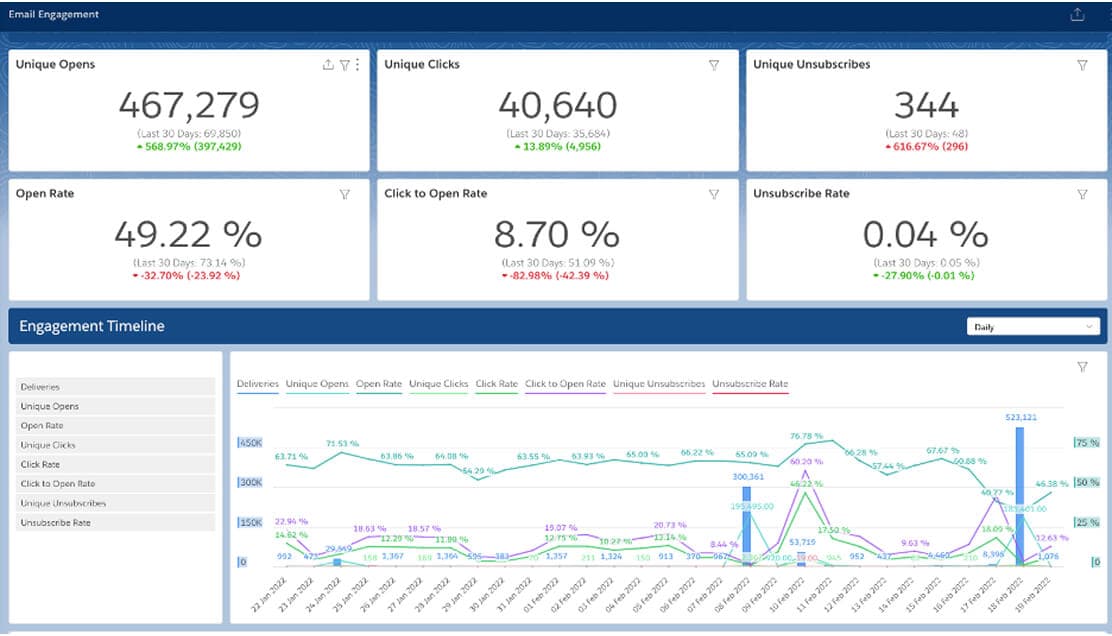The width and height of the screenshot is (1112, 636).
Task: Click the 49.22 % Open Rate value
Action: pos(189,234)
